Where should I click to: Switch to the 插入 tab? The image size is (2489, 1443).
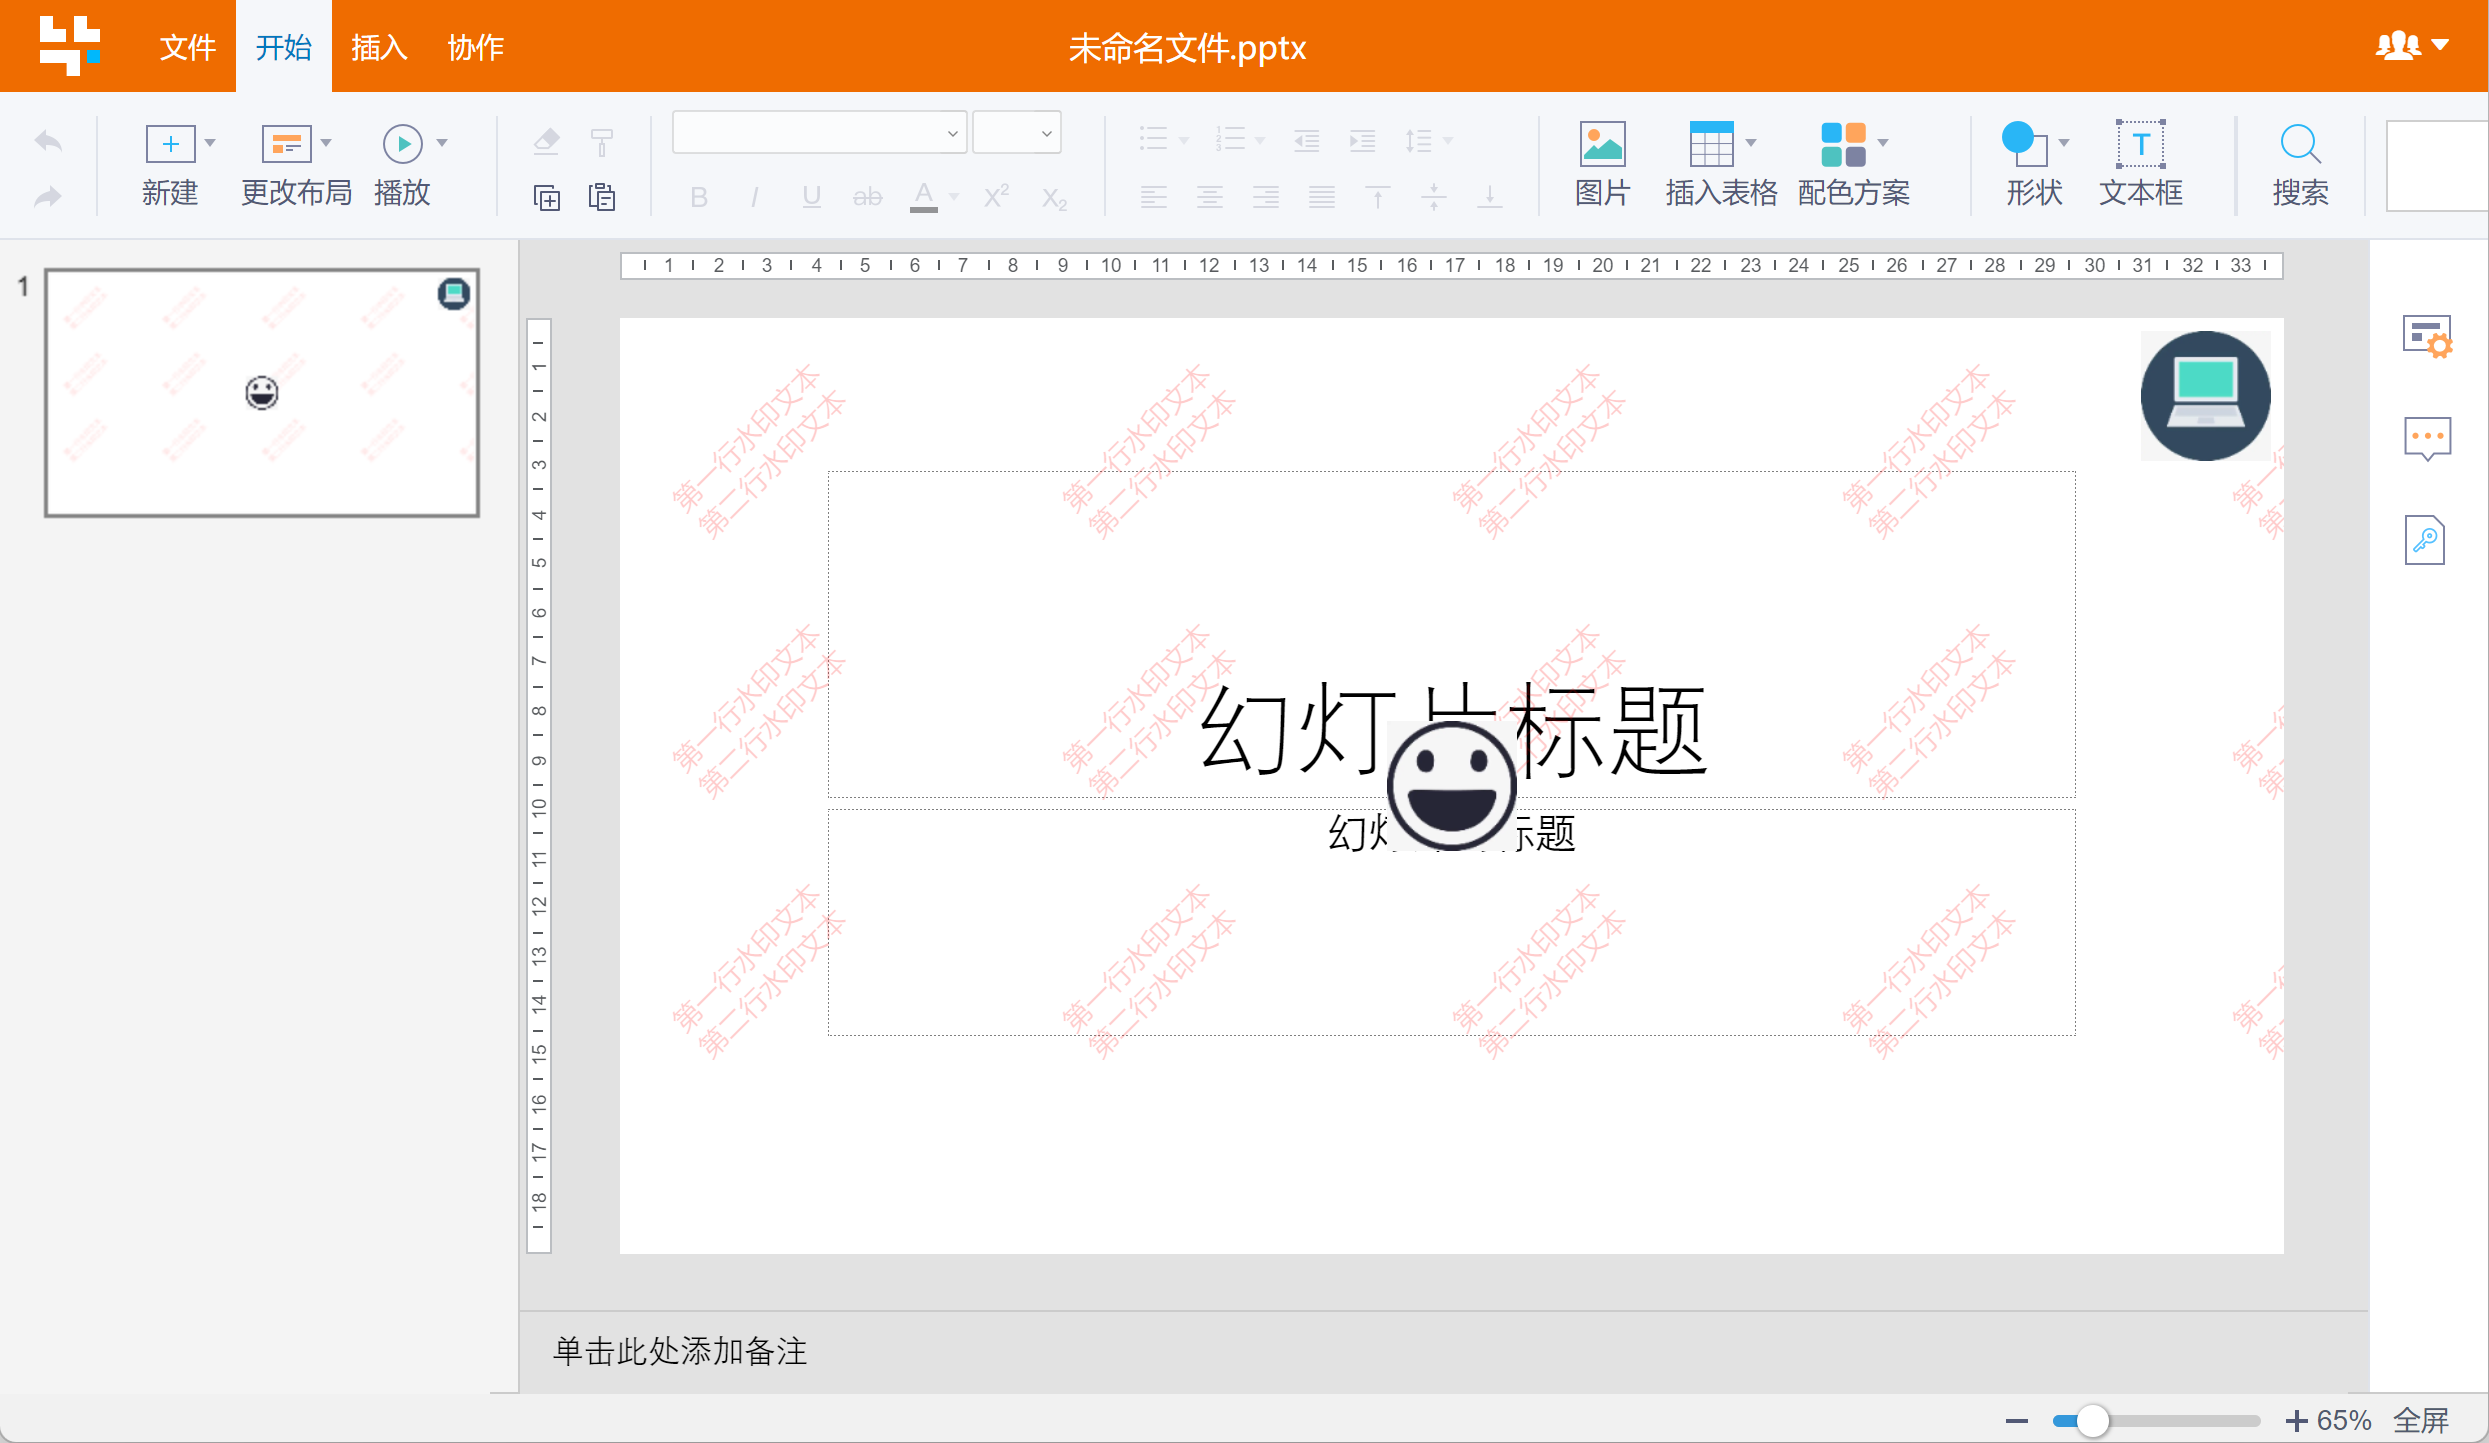(380, 47)
